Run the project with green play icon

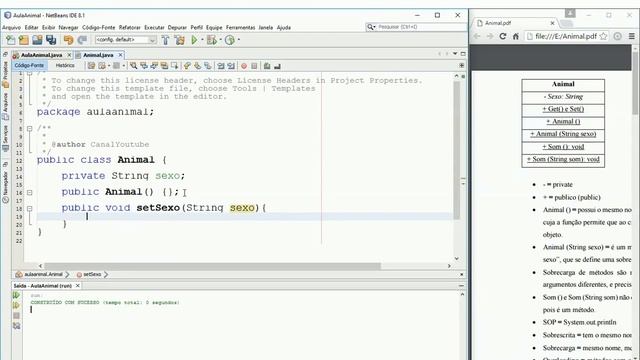click(x=194, y=40)
